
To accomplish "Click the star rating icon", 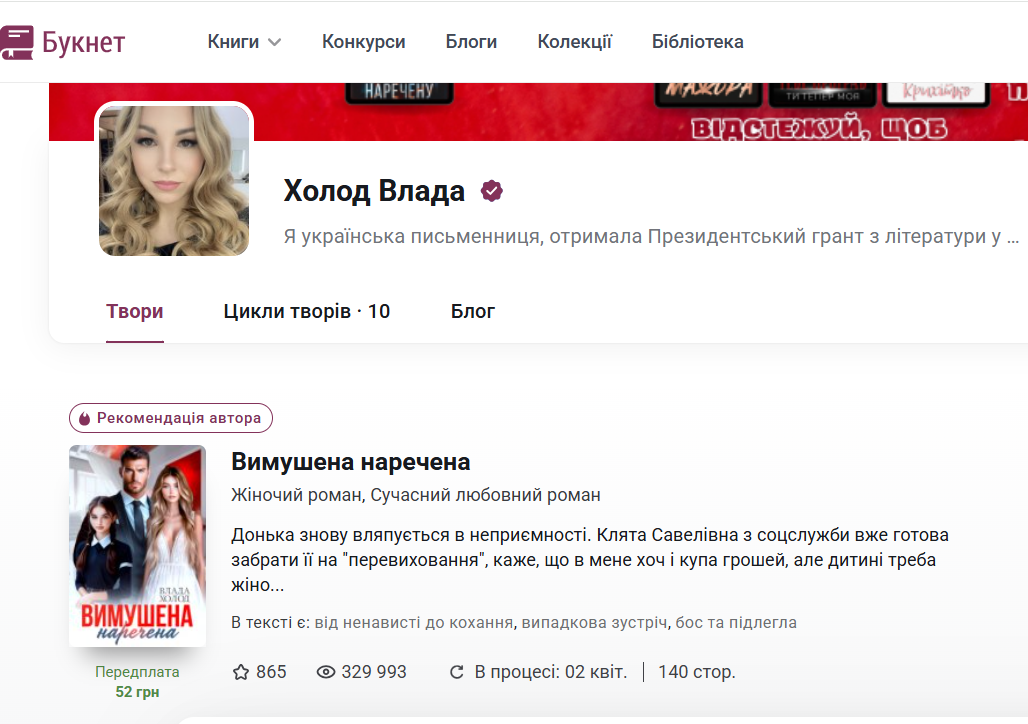I will tap(241, 672).
